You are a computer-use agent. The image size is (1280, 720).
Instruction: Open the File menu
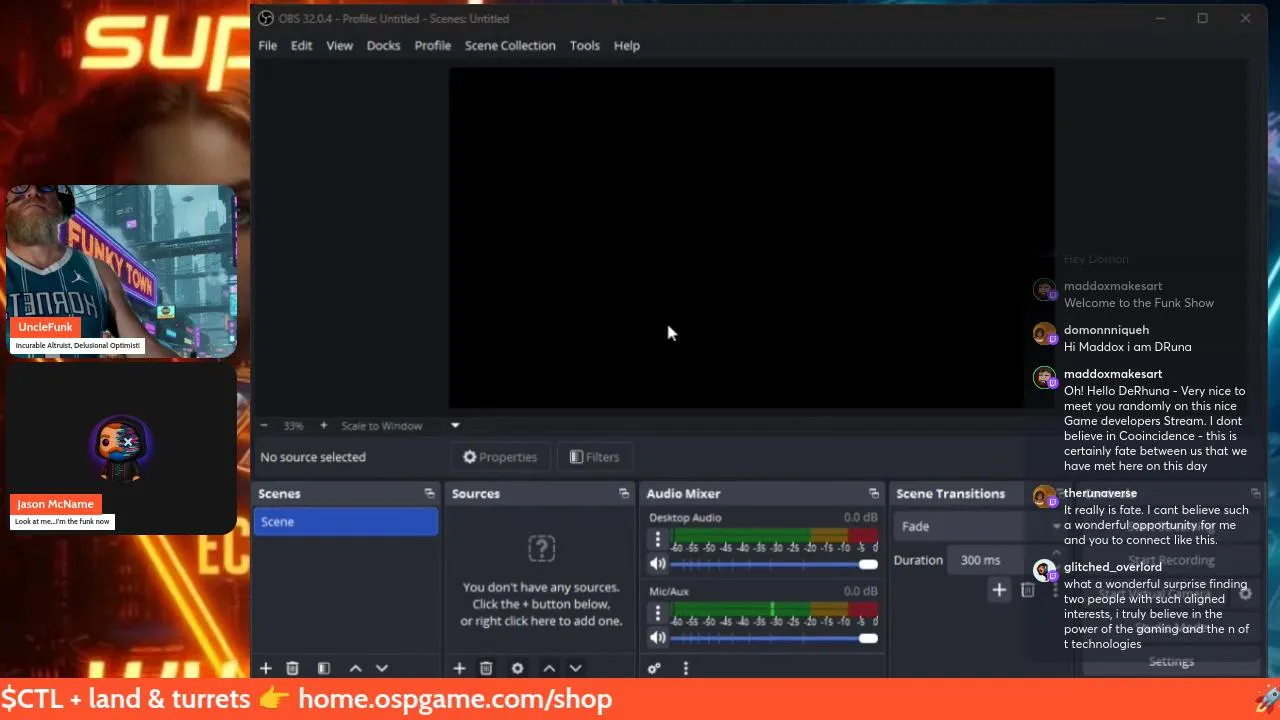coord(268,45)
